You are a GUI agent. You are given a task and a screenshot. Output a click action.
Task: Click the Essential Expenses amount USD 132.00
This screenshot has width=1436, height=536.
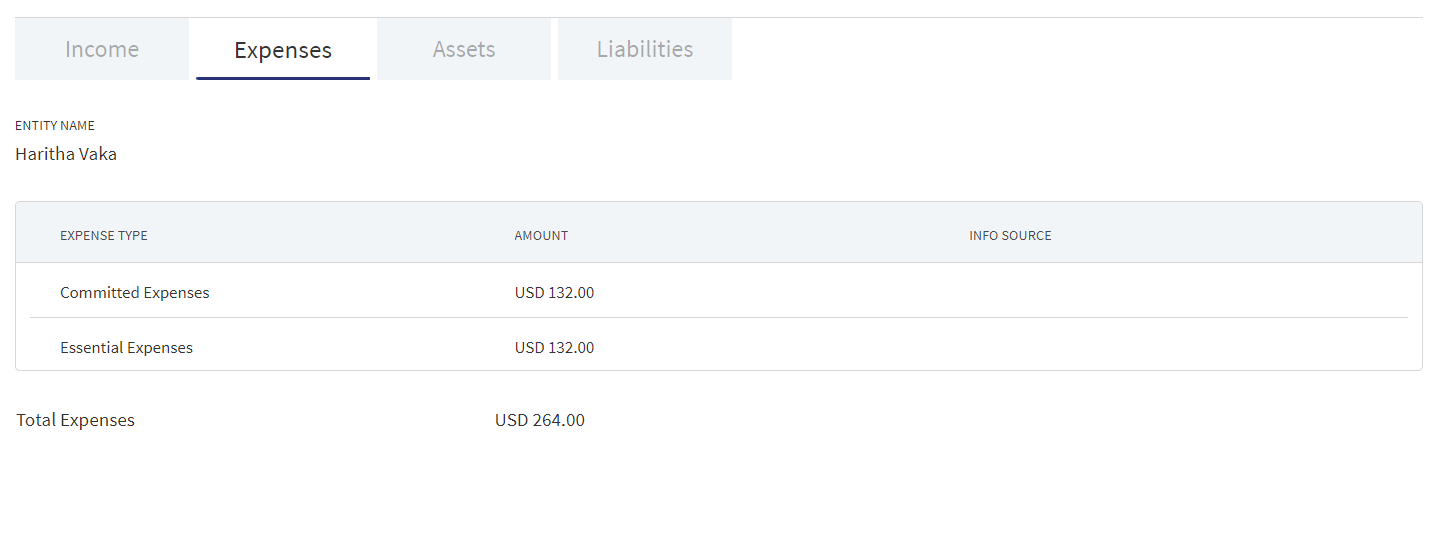(x=554, y=348)
